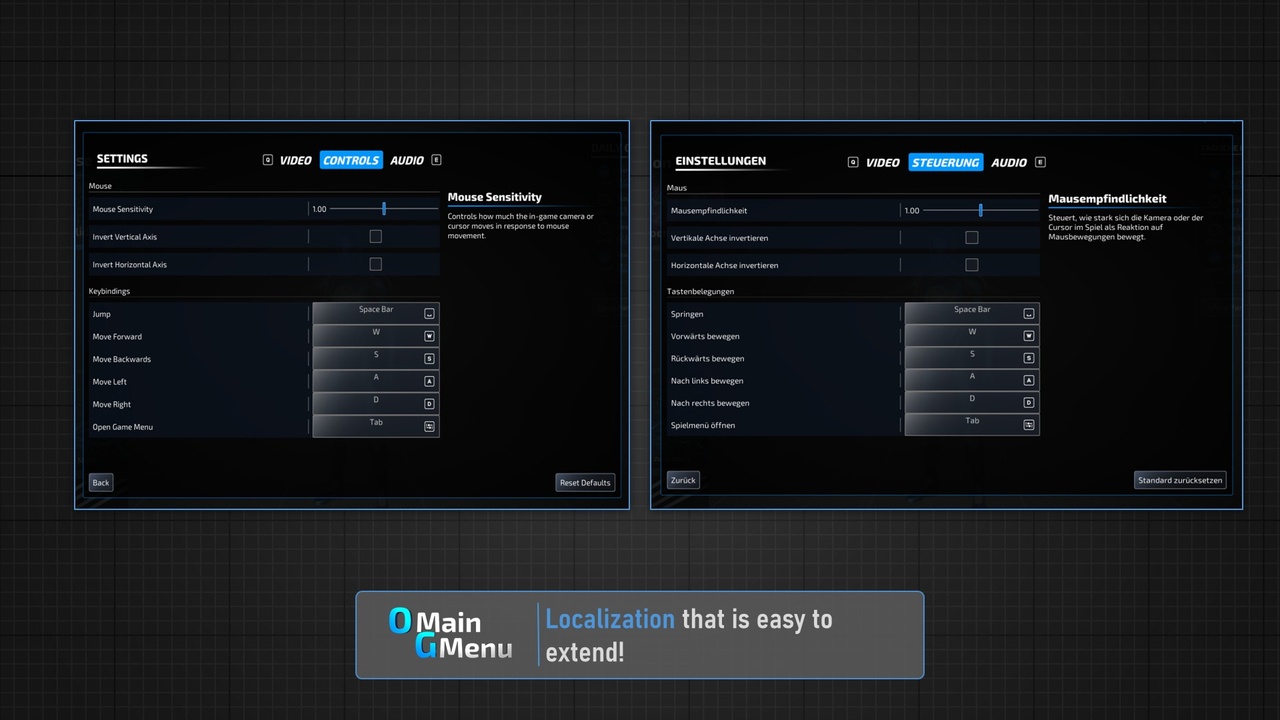Toggle the Invert Horizontal Axis checkbox
This screenshot has width=1280, height=720.
coord(375,264)
